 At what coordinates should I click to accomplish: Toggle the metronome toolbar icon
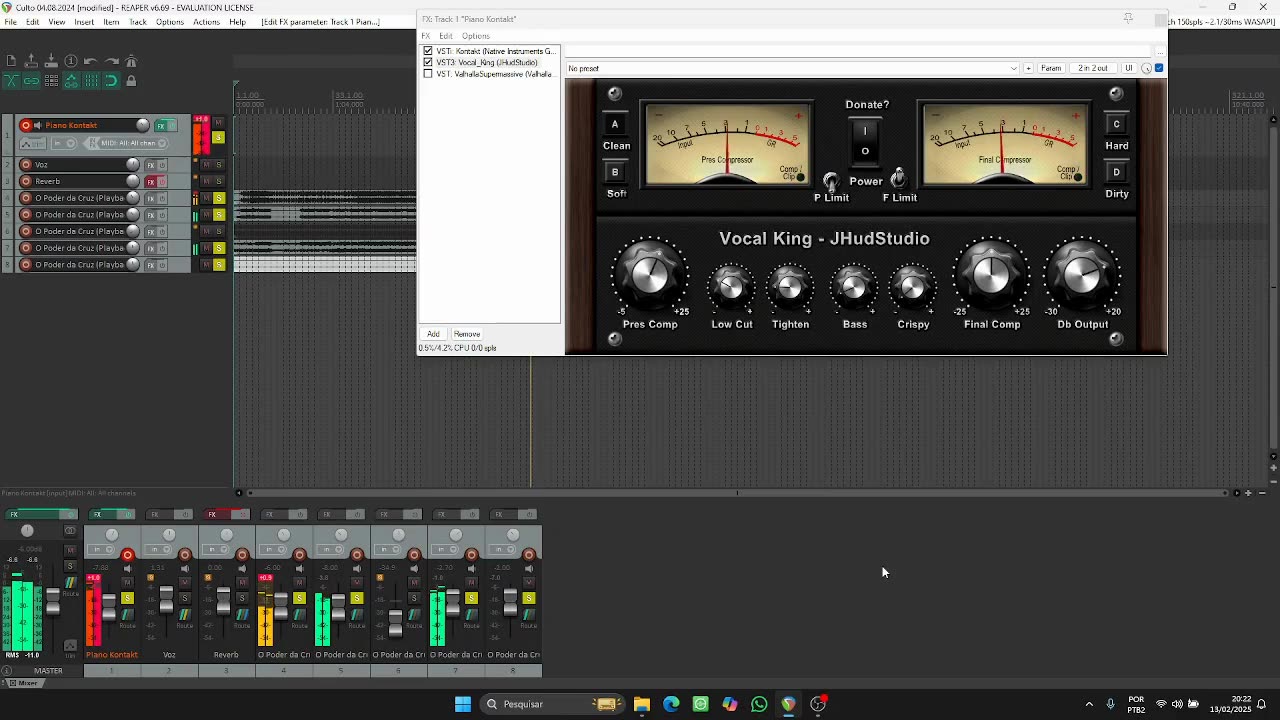click(131, 60)
